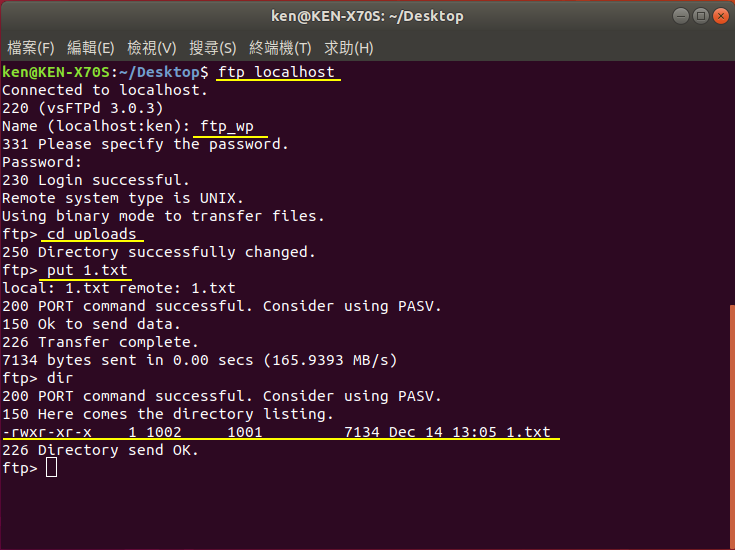Open the 編輯(E) edit menu
Image resolution: width=735 pixels, height=550 pixels.
point(90,48)
